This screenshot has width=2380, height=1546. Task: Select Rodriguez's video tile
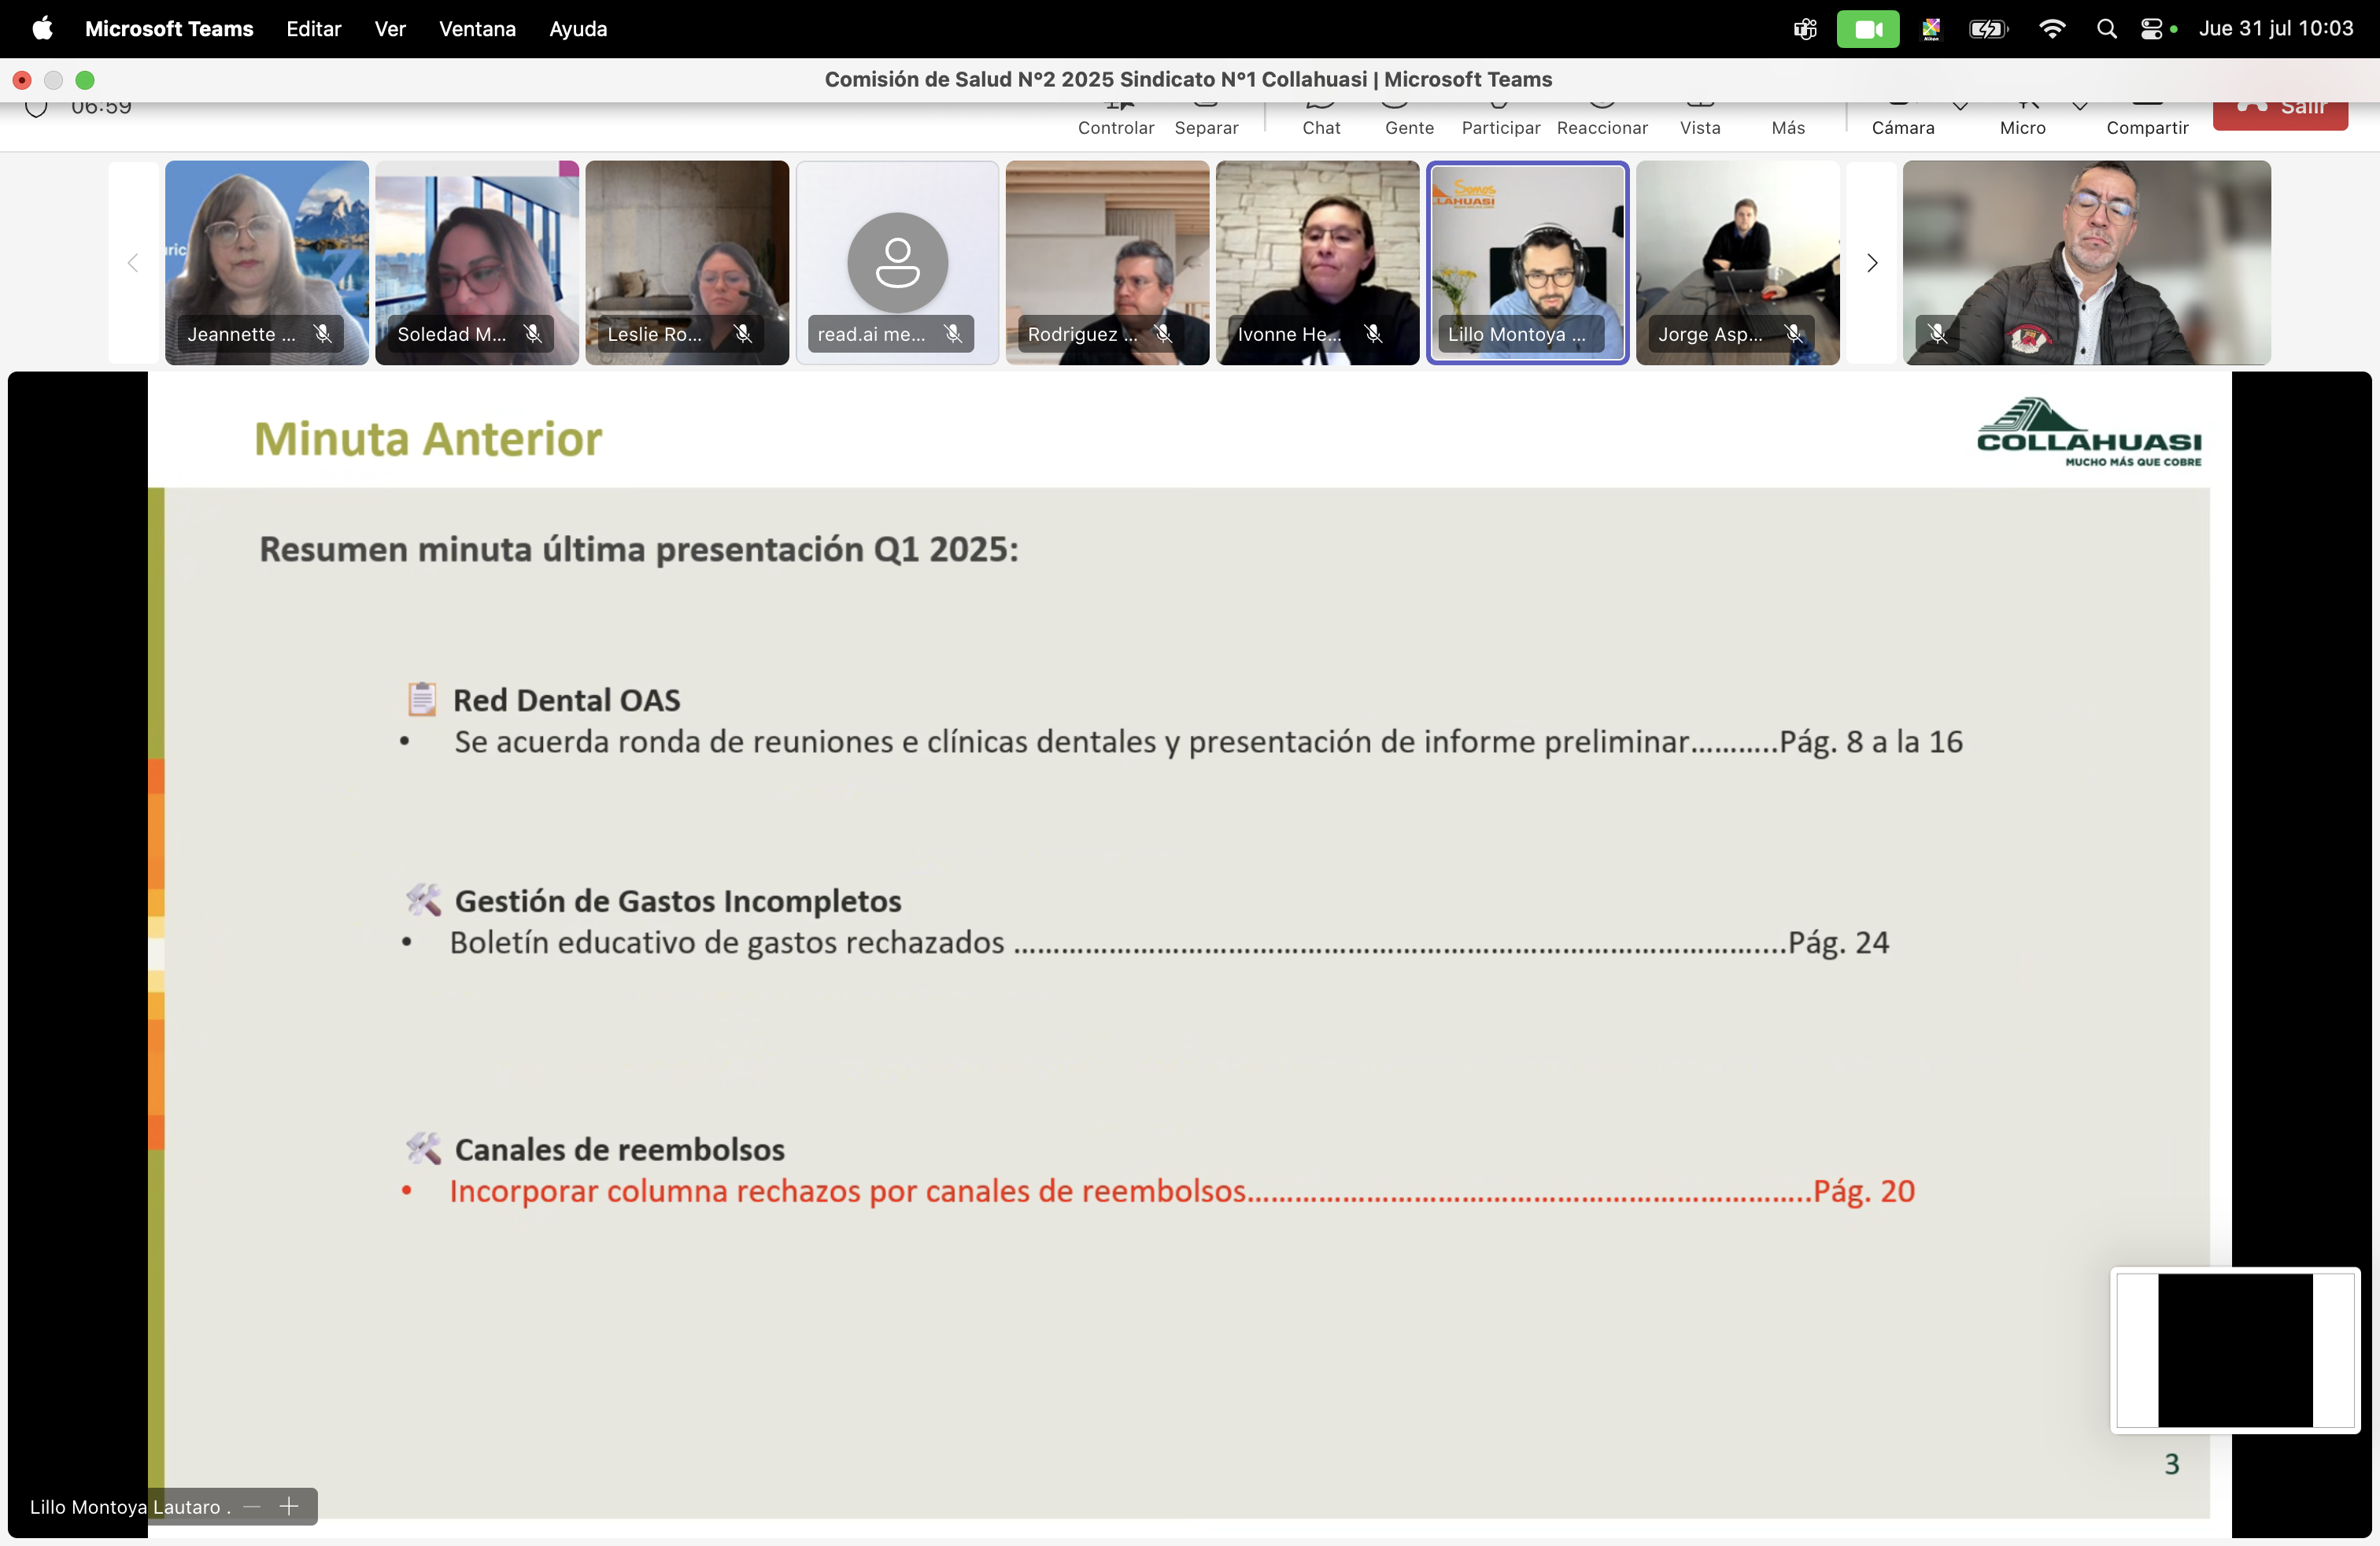1107,263
